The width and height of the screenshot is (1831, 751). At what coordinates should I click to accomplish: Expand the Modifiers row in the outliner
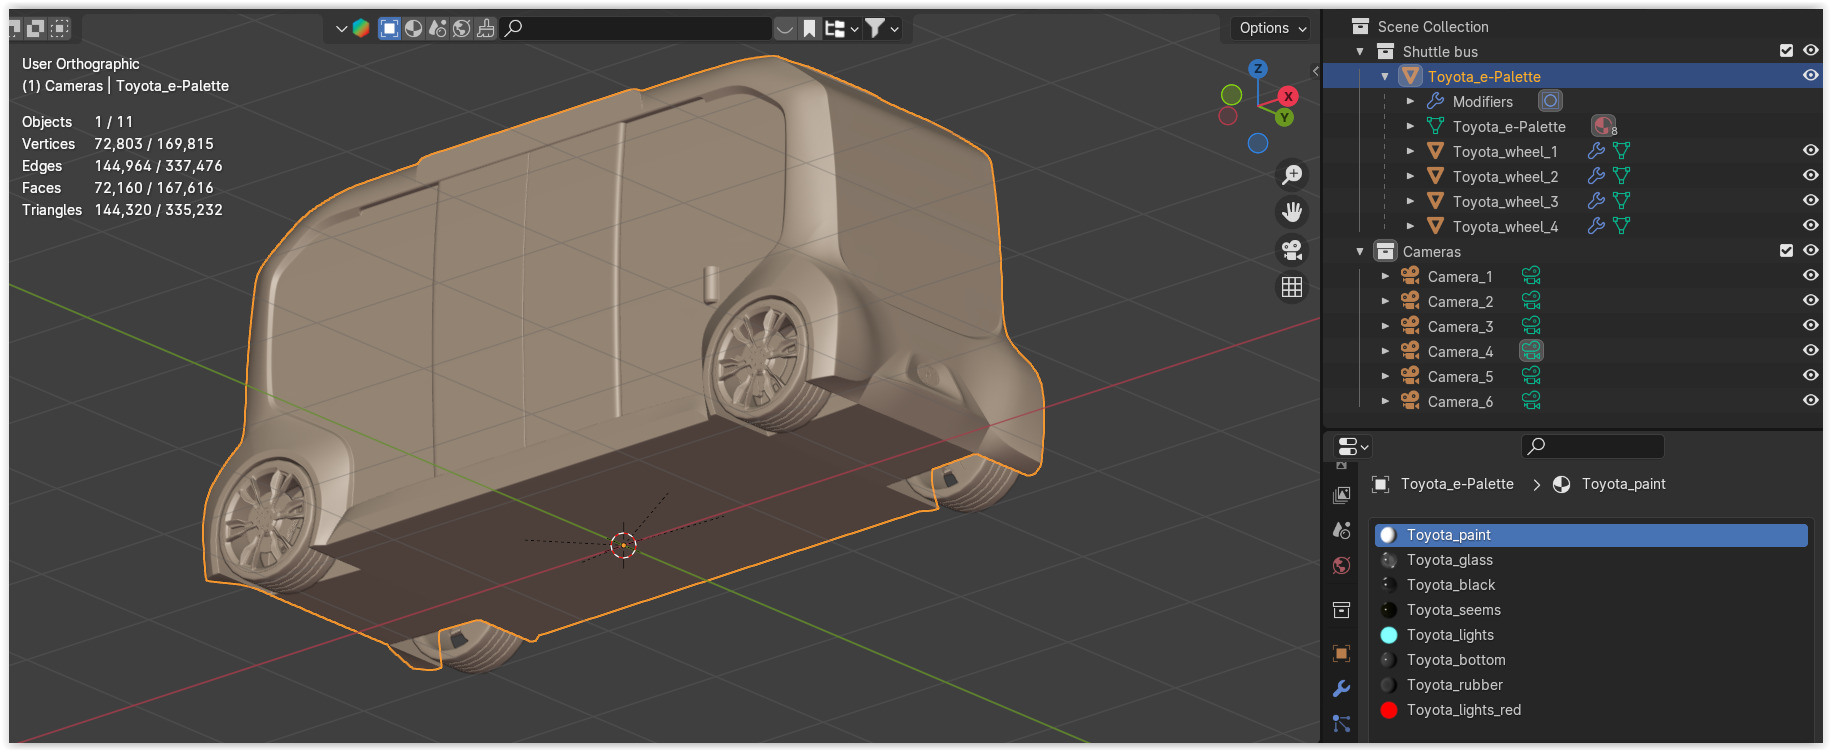(x=1410, y=102)
